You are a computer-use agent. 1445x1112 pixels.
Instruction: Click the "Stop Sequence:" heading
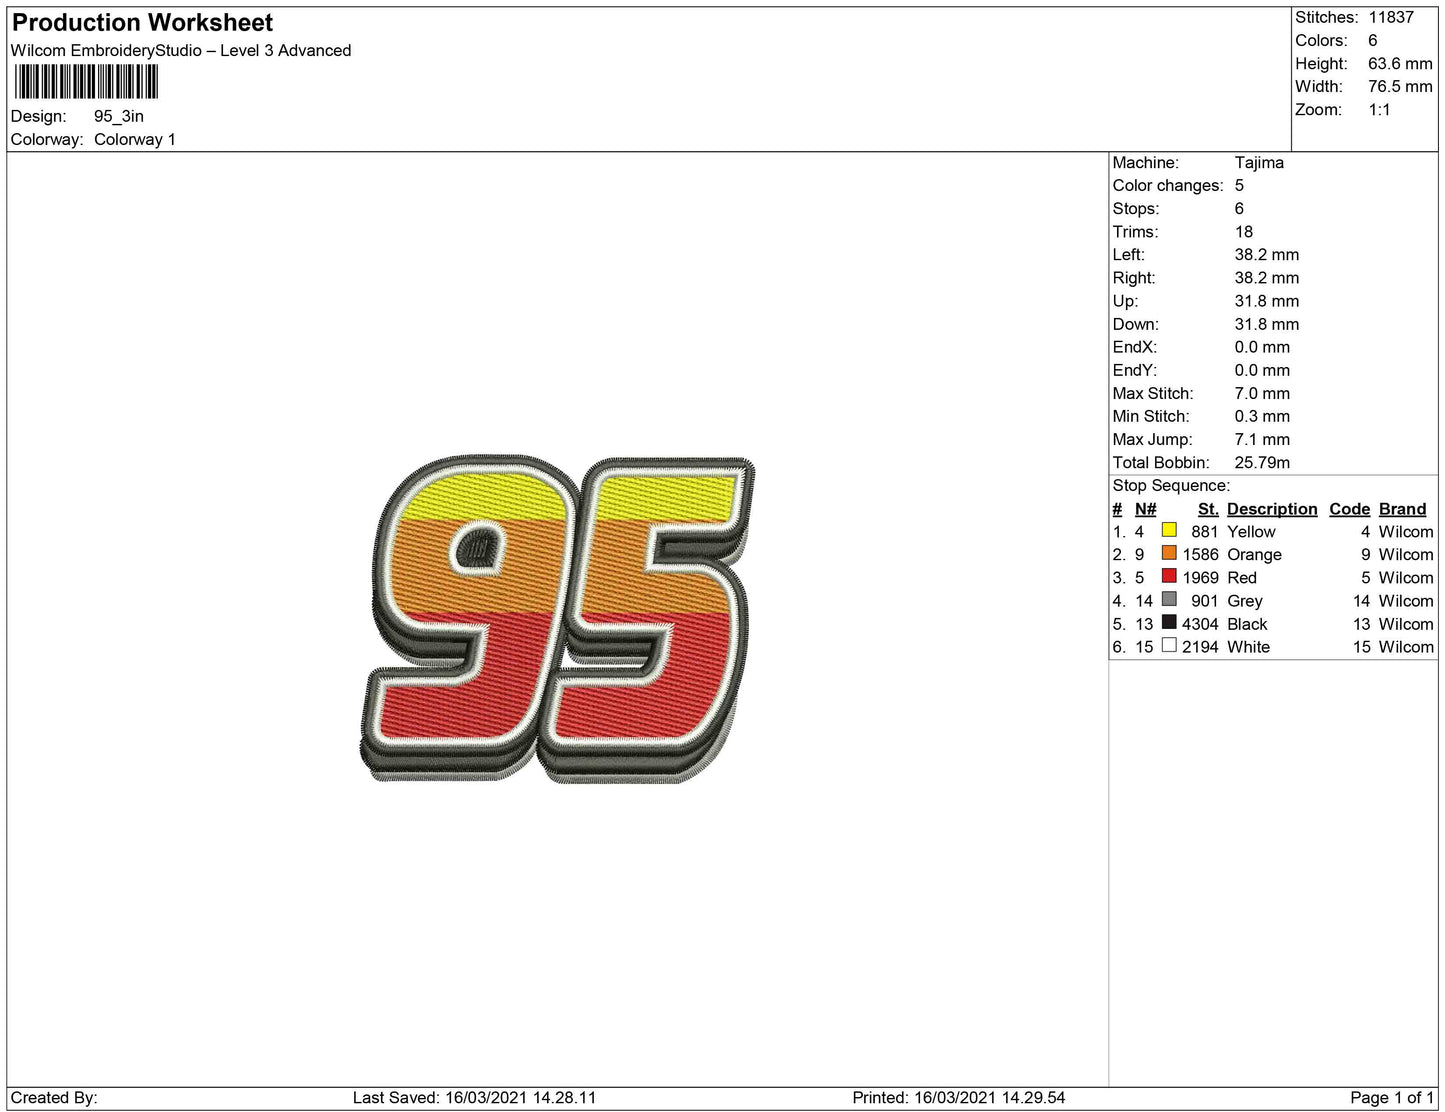[x=1171, y=486]
